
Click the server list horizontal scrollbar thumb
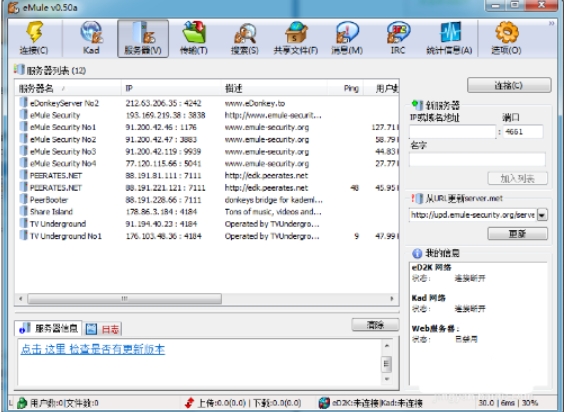coord(125,298)
